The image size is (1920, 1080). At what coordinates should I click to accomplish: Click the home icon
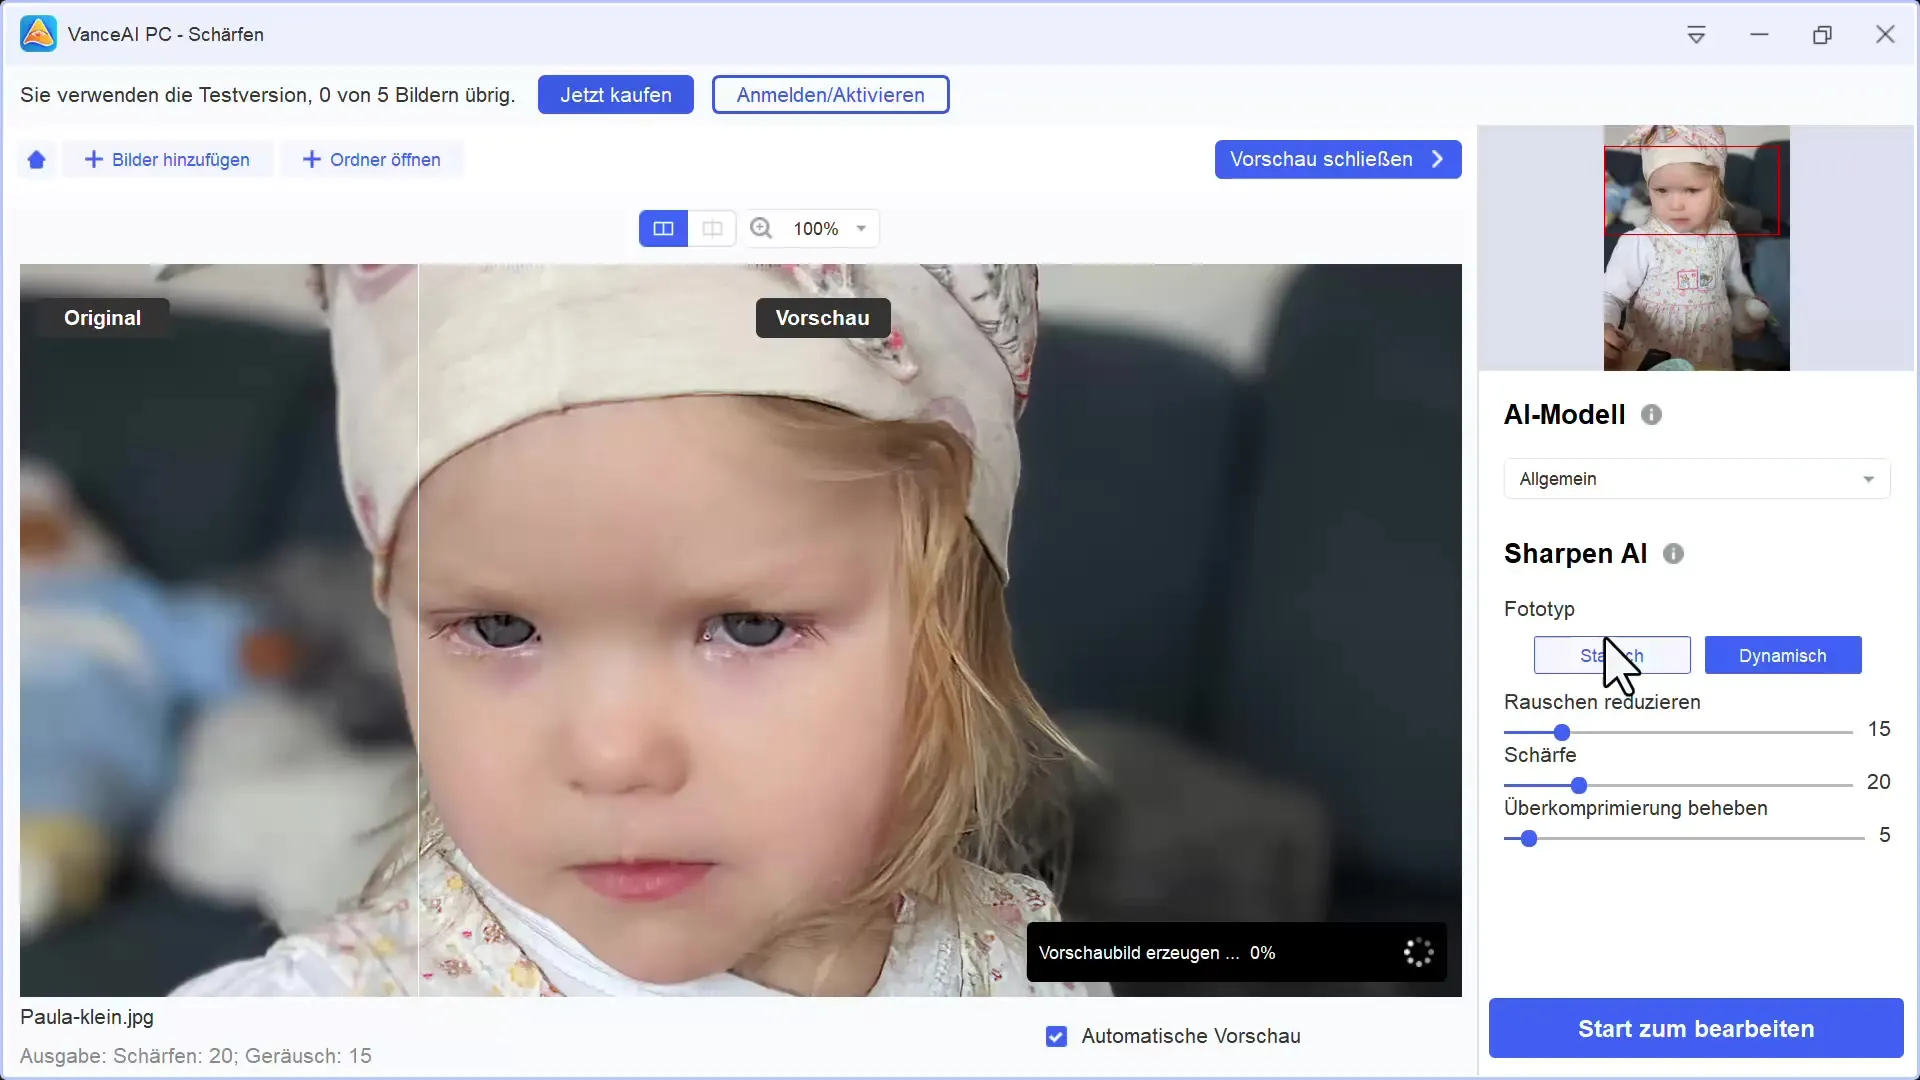(37, 160)
